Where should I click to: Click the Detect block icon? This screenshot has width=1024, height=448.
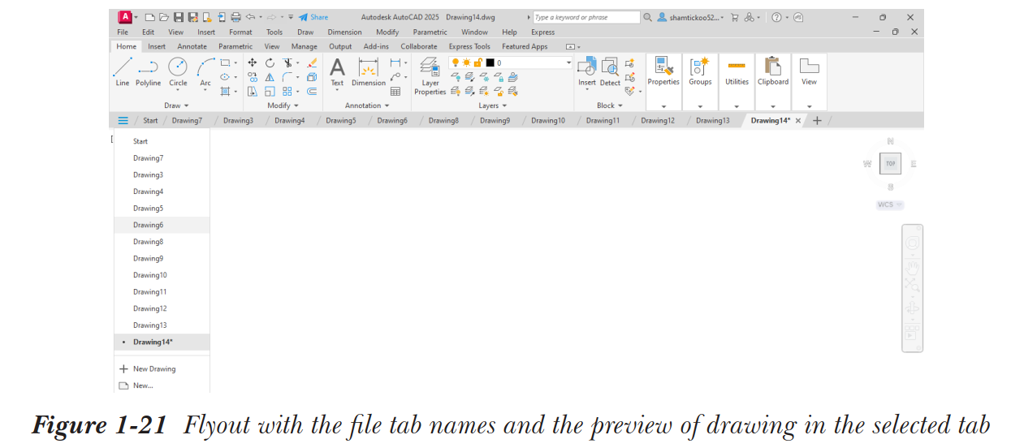(610, 71)
